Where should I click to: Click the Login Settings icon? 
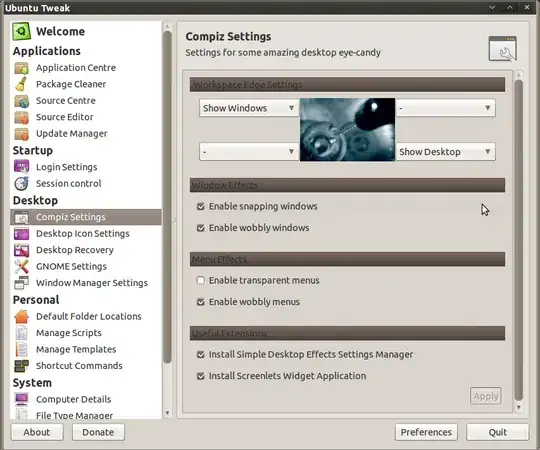pos(21,167)
